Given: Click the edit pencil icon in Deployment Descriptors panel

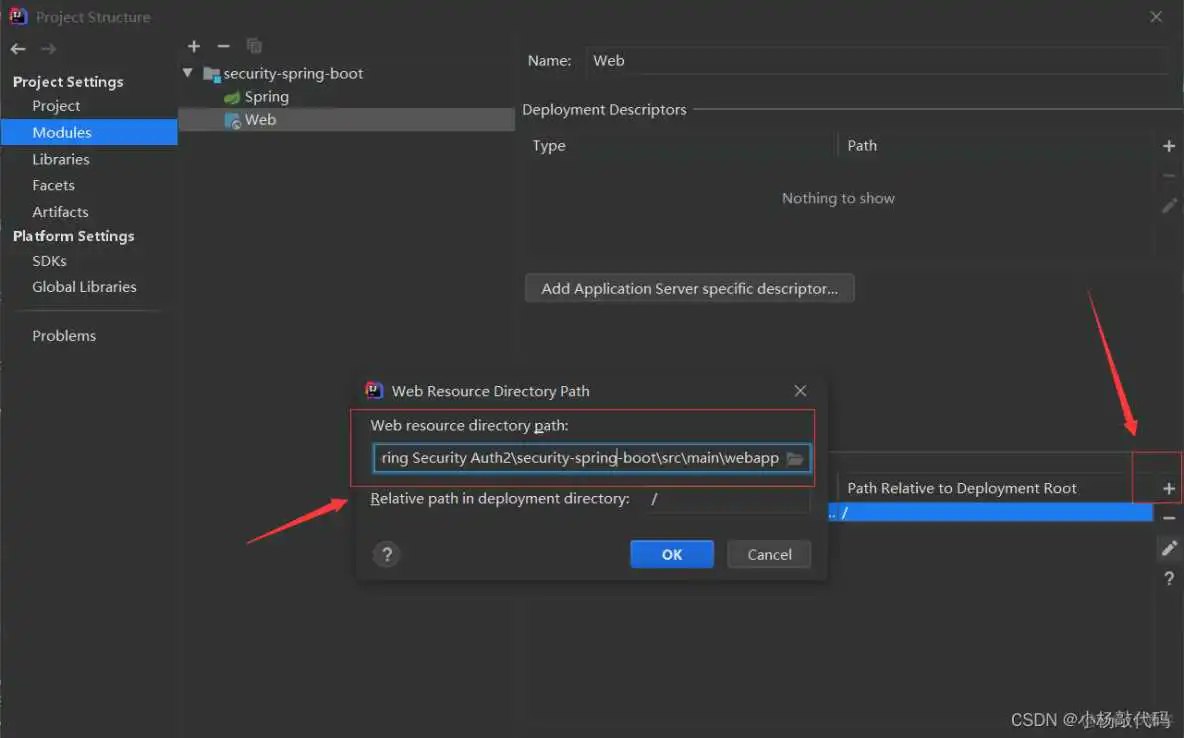Looking at the screenshot, I should click(x=1169, y=205).
